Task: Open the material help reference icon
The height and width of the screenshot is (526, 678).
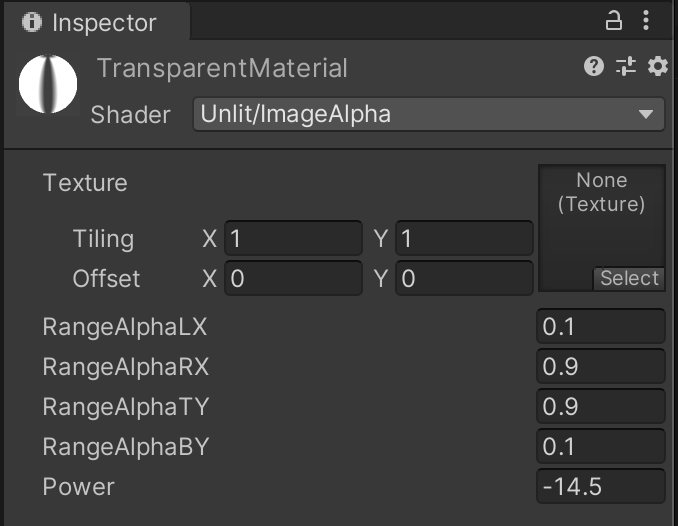Action: point(594,67)
